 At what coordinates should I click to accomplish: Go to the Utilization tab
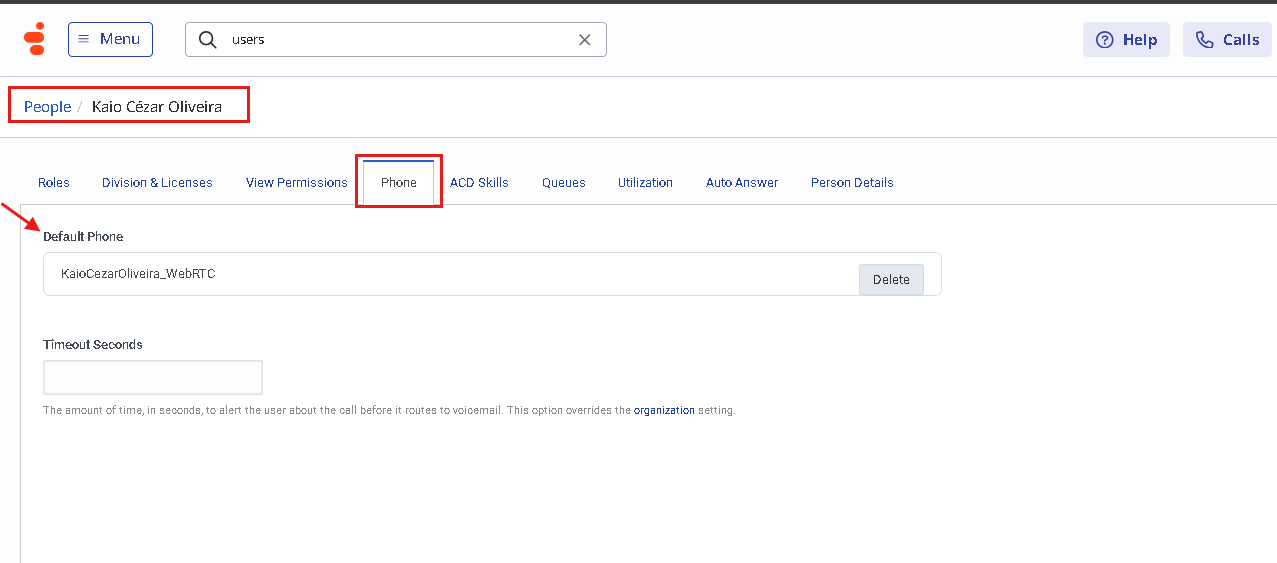(645, 183)
